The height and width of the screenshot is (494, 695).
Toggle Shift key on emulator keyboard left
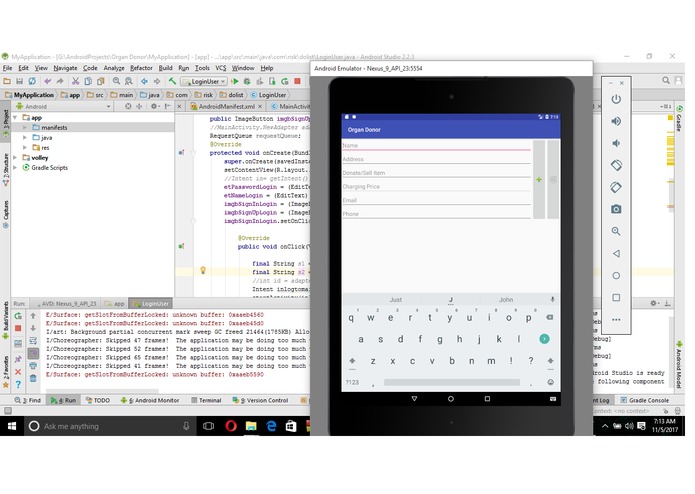point(352,361)
